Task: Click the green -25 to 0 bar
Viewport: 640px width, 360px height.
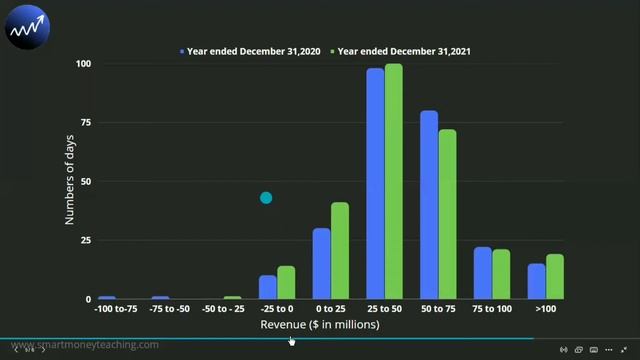Action: coord(286,282)
